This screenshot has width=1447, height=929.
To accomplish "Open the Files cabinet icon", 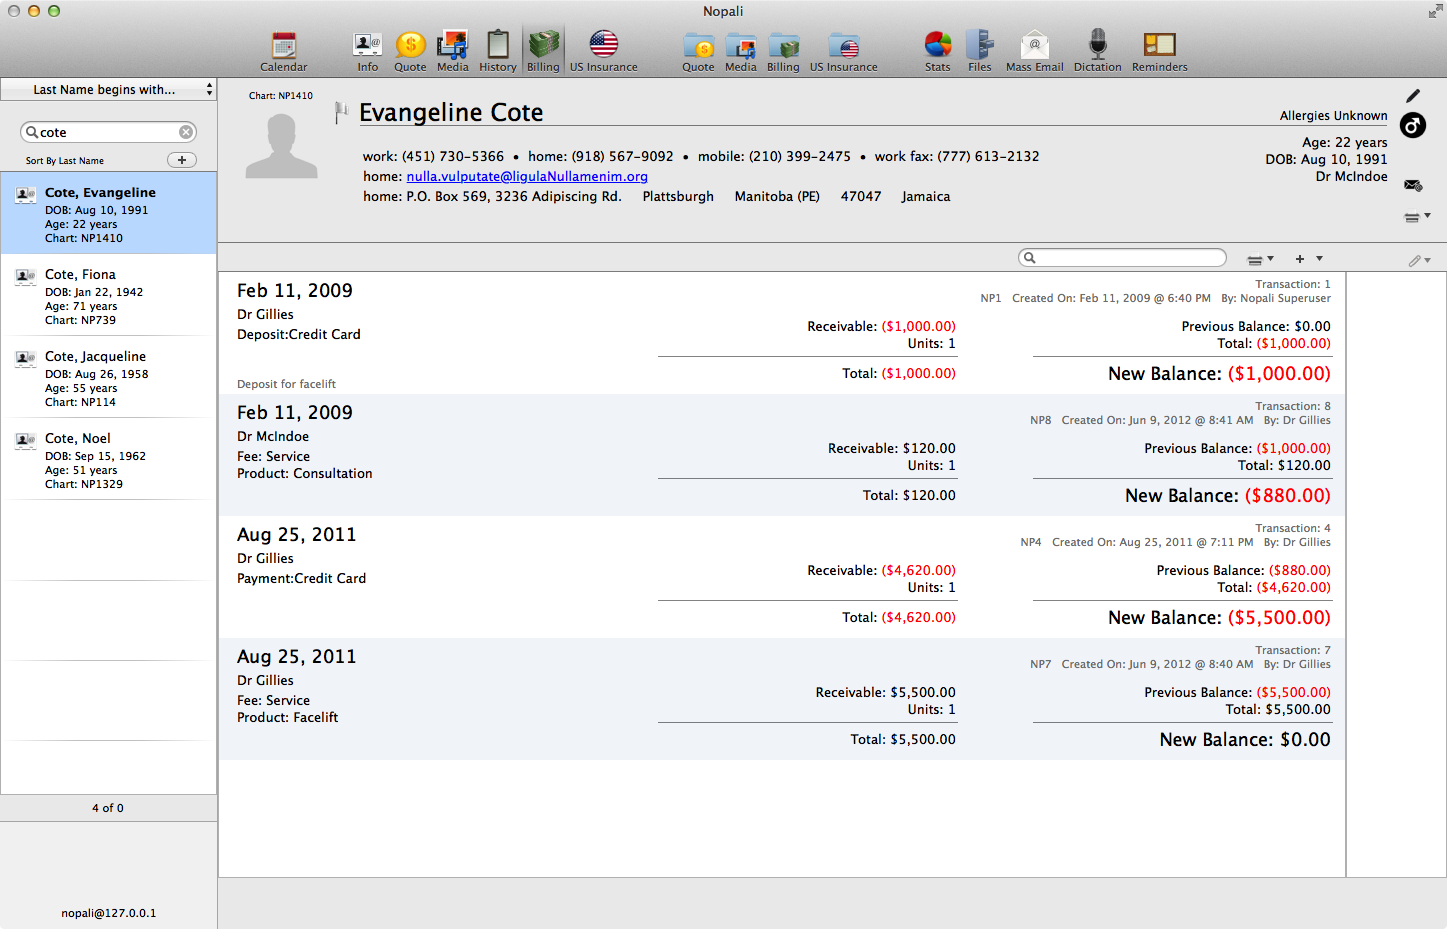I will coord(980,51).
